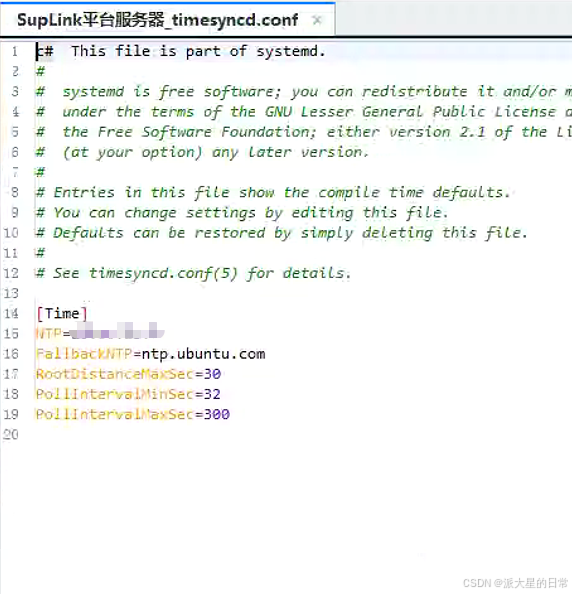
Task: Click the PollIntervalMaxSec value 300
Action: click(x=217, y=414)
